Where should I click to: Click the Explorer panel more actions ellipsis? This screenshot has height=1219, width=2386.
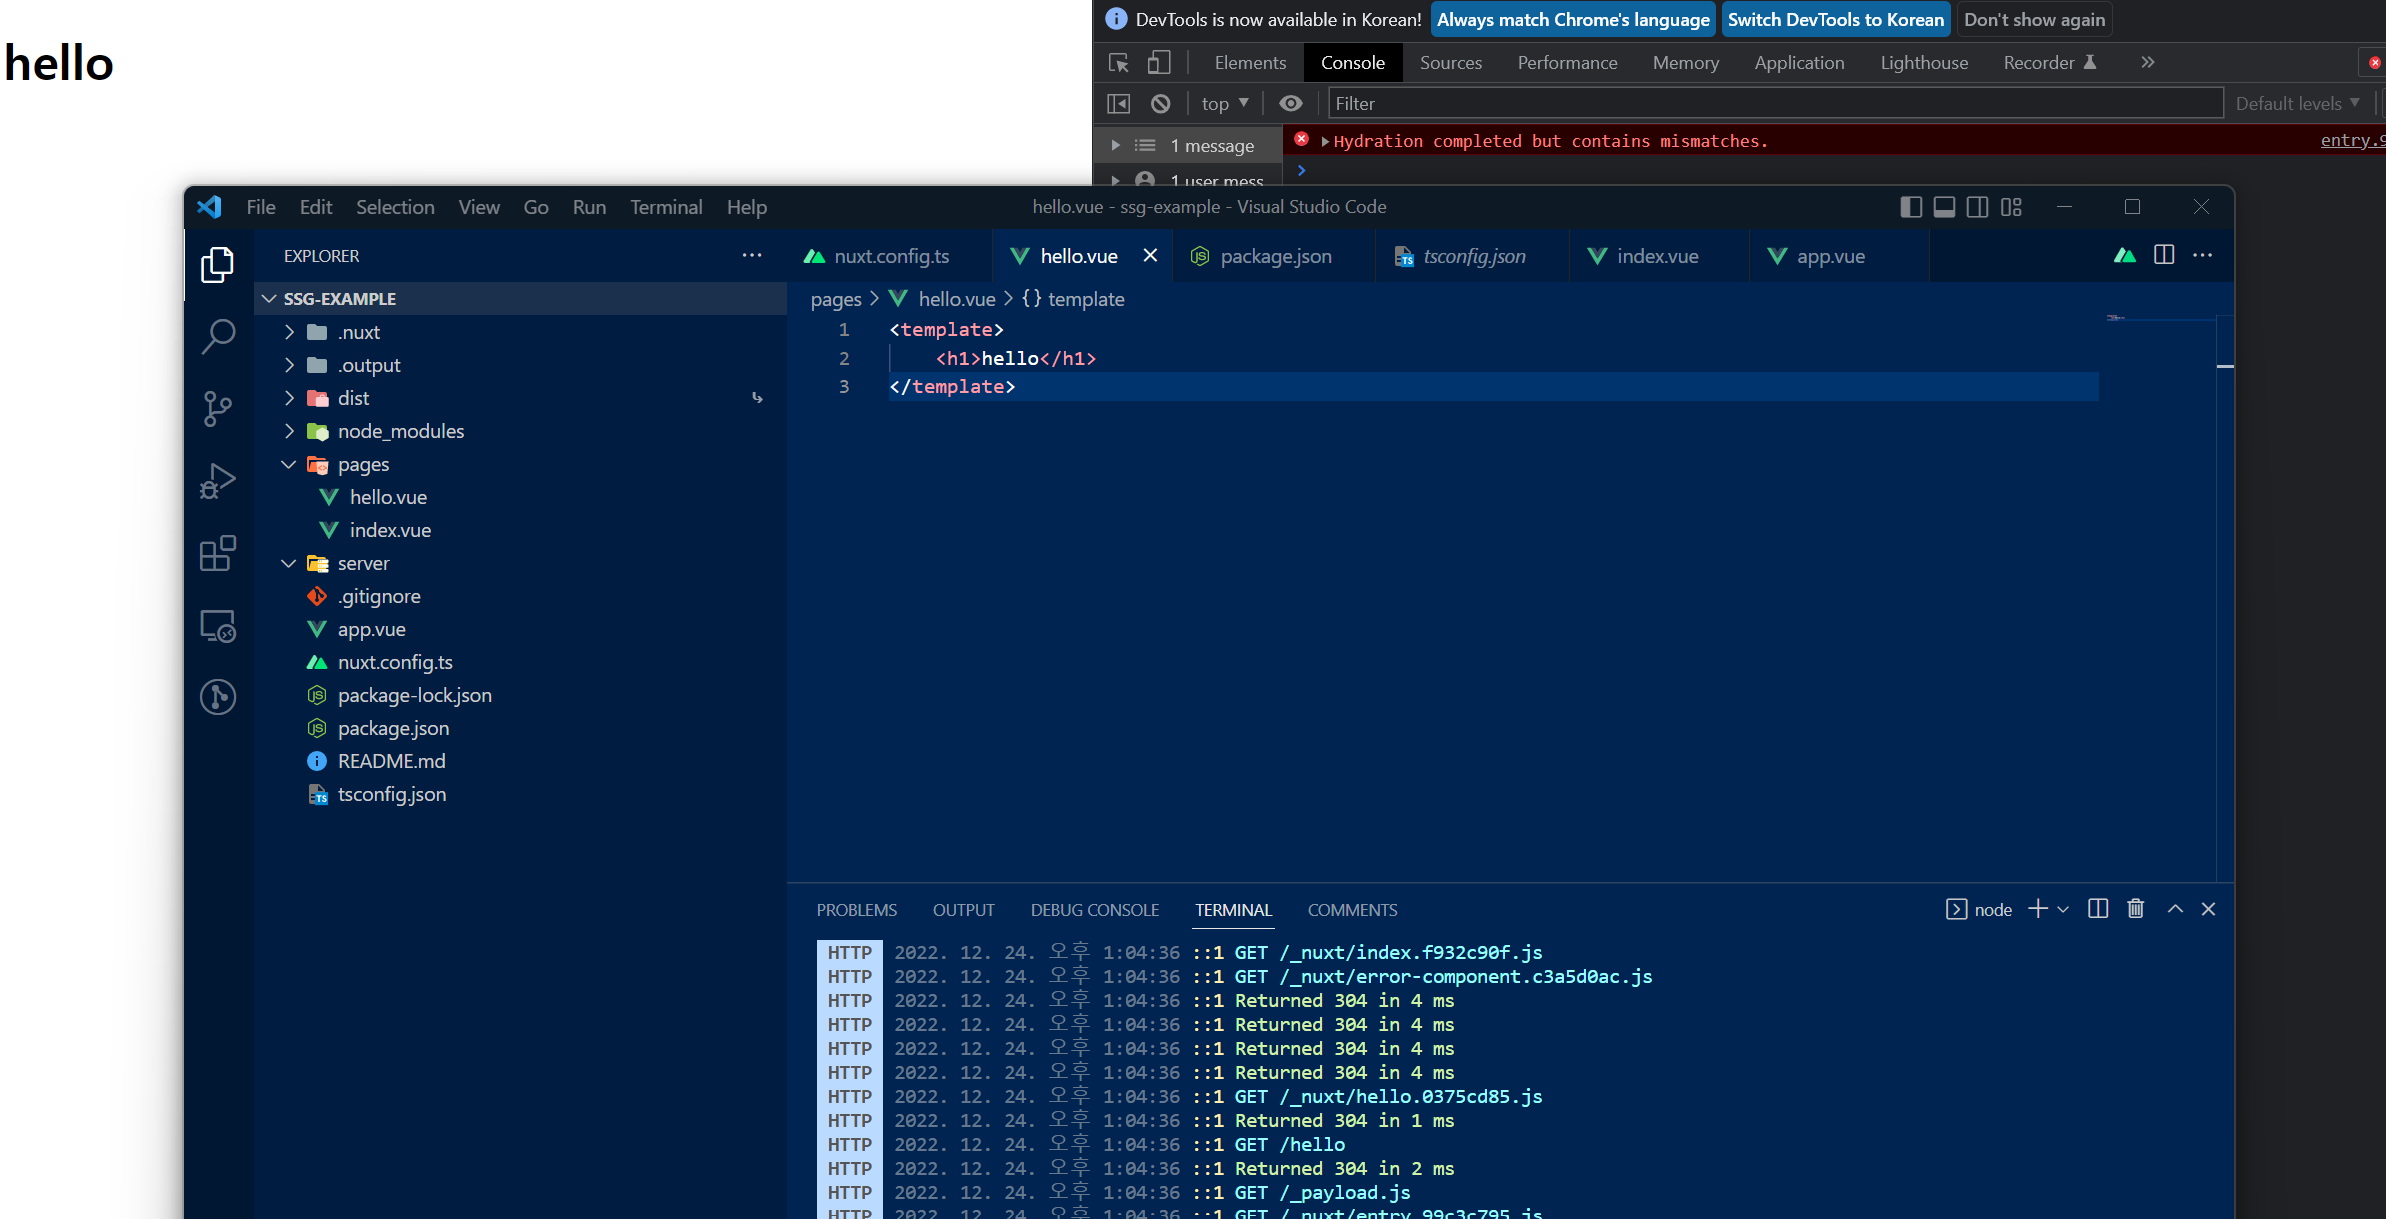[752, 256]
